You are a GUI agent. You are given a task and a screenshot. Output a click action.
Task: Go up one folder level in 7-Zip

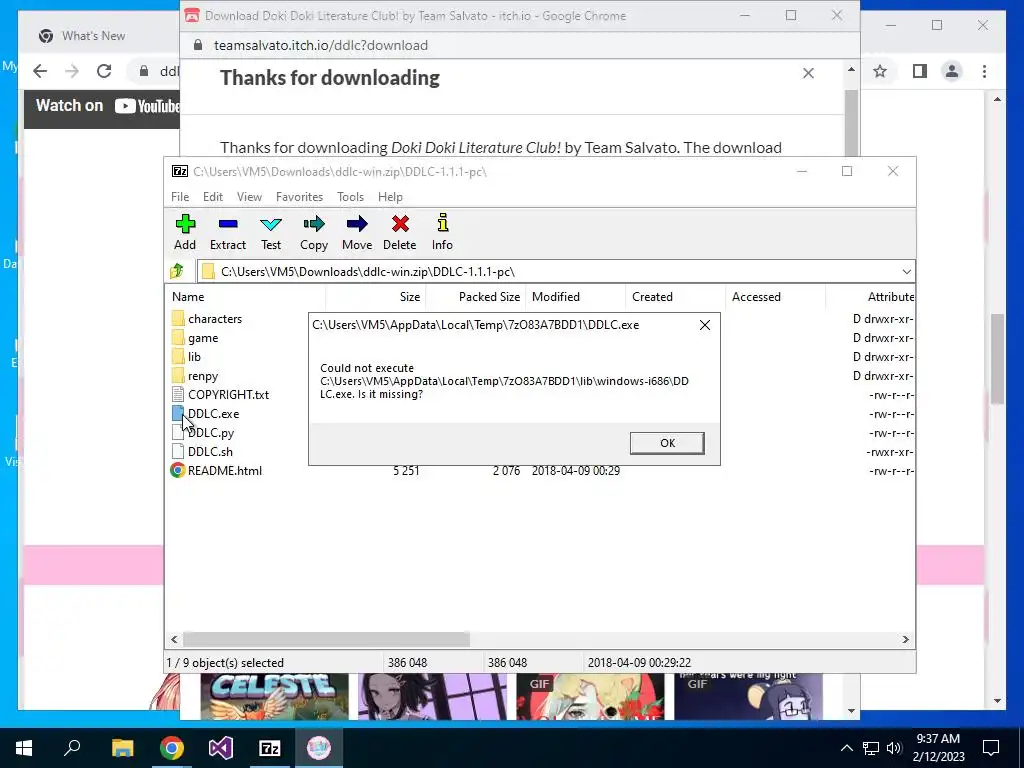pyautogui.click(x=177, y=271)
